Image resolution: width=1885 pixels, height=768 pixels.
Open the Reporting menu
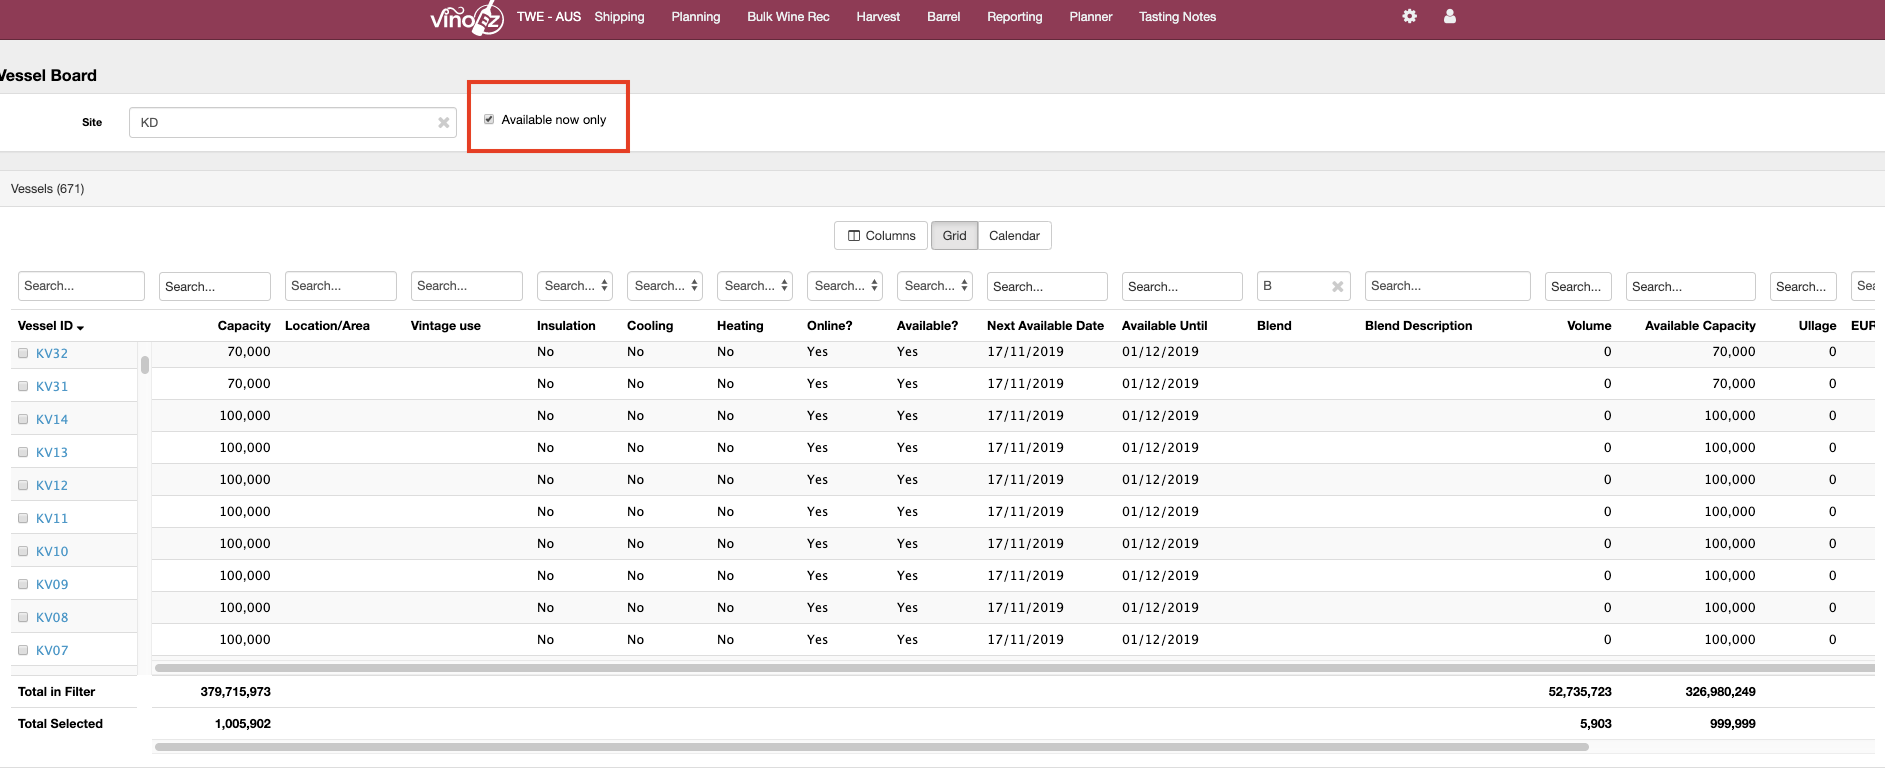click(x=1014, y=17)
